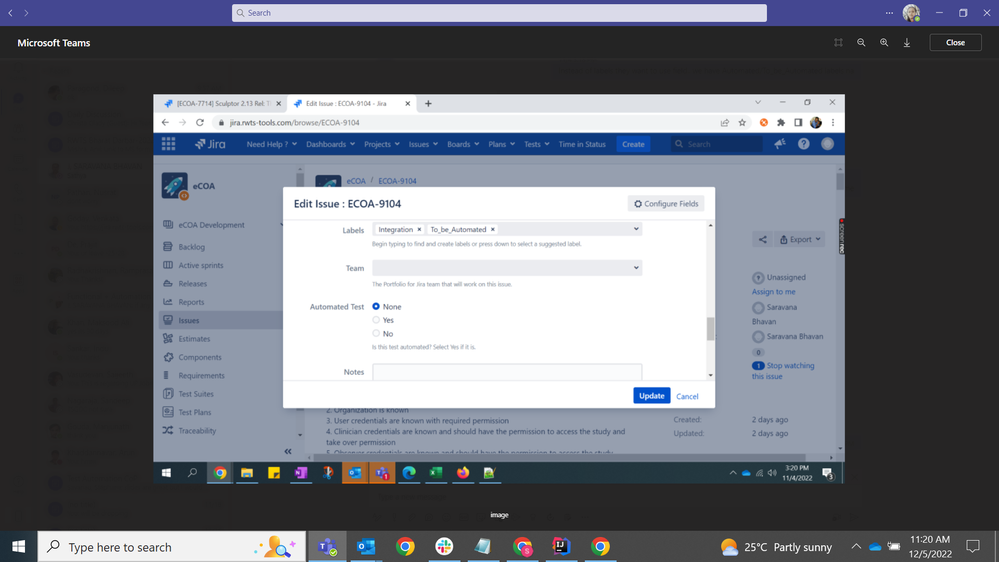Click Stop watching this issue
The width and height of the screenshot is (999, 562).
pos(782,371)
